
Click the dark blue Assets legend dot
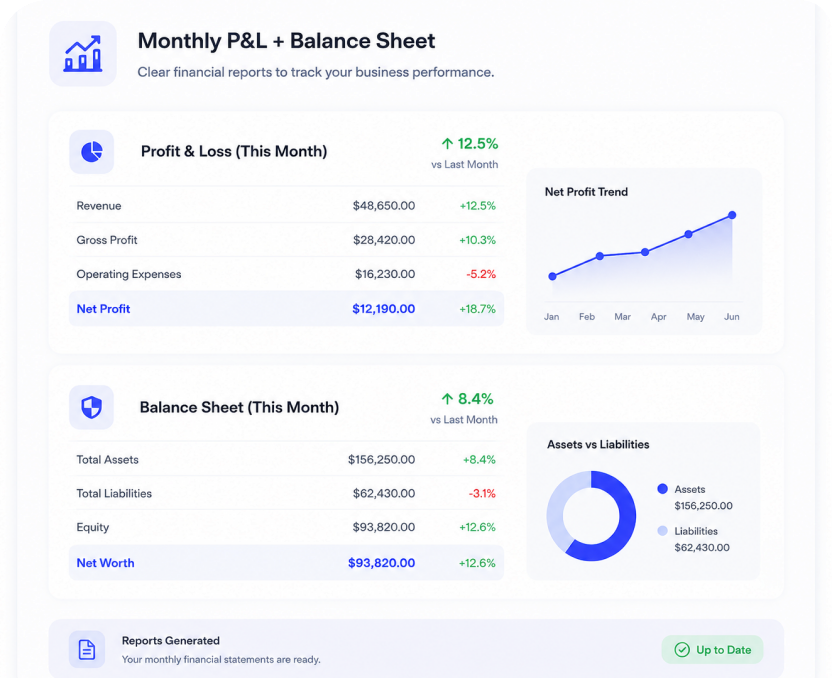(662, 489)
